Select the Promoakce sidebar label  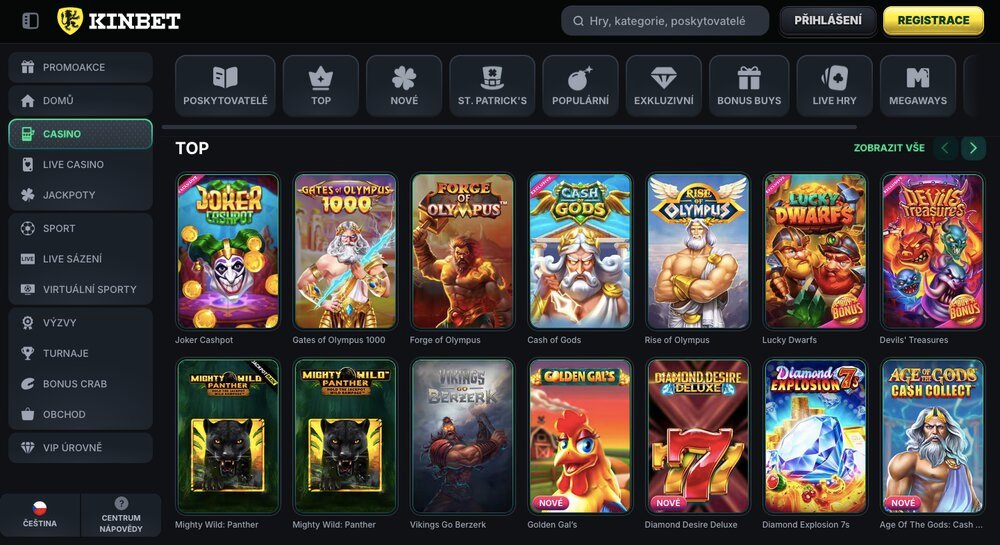pyautogui.click(x=74, y=67)
